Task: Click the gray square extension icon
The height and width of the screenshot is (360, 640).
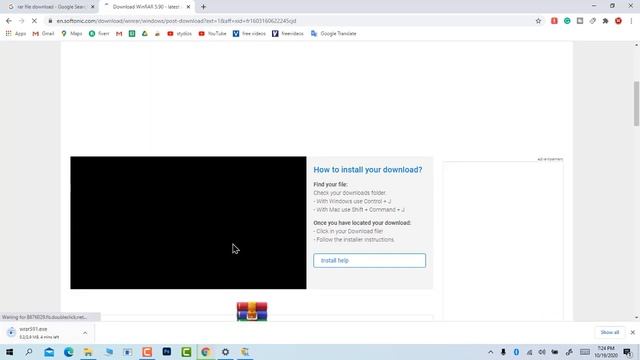Action: click(580, 21)
